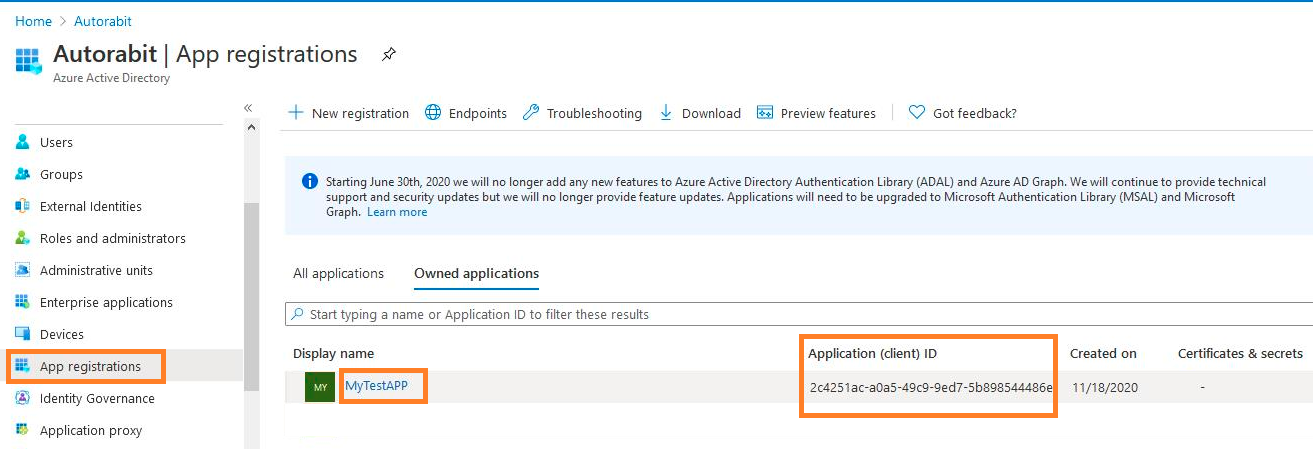1313x449 pixels.
Task: Click the Application proxy icon
Action: point(22,430)
